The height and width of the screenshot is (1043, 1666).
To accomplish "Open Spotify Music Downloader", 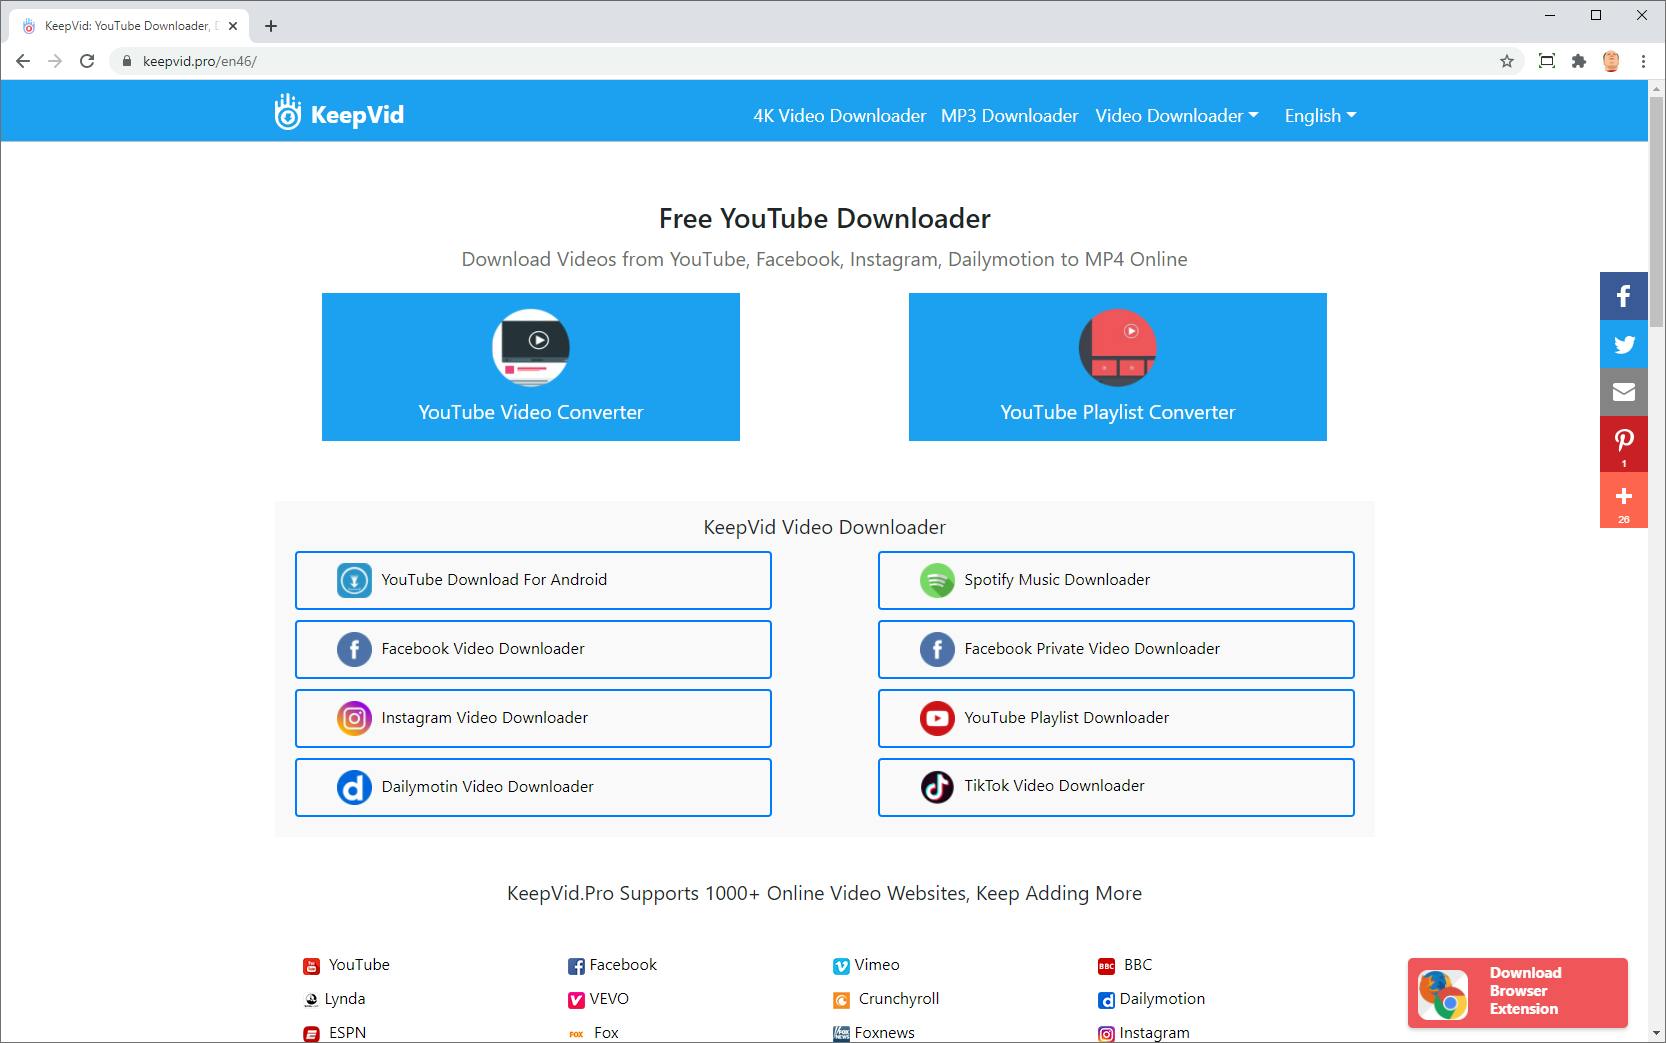I will 1116,580.
